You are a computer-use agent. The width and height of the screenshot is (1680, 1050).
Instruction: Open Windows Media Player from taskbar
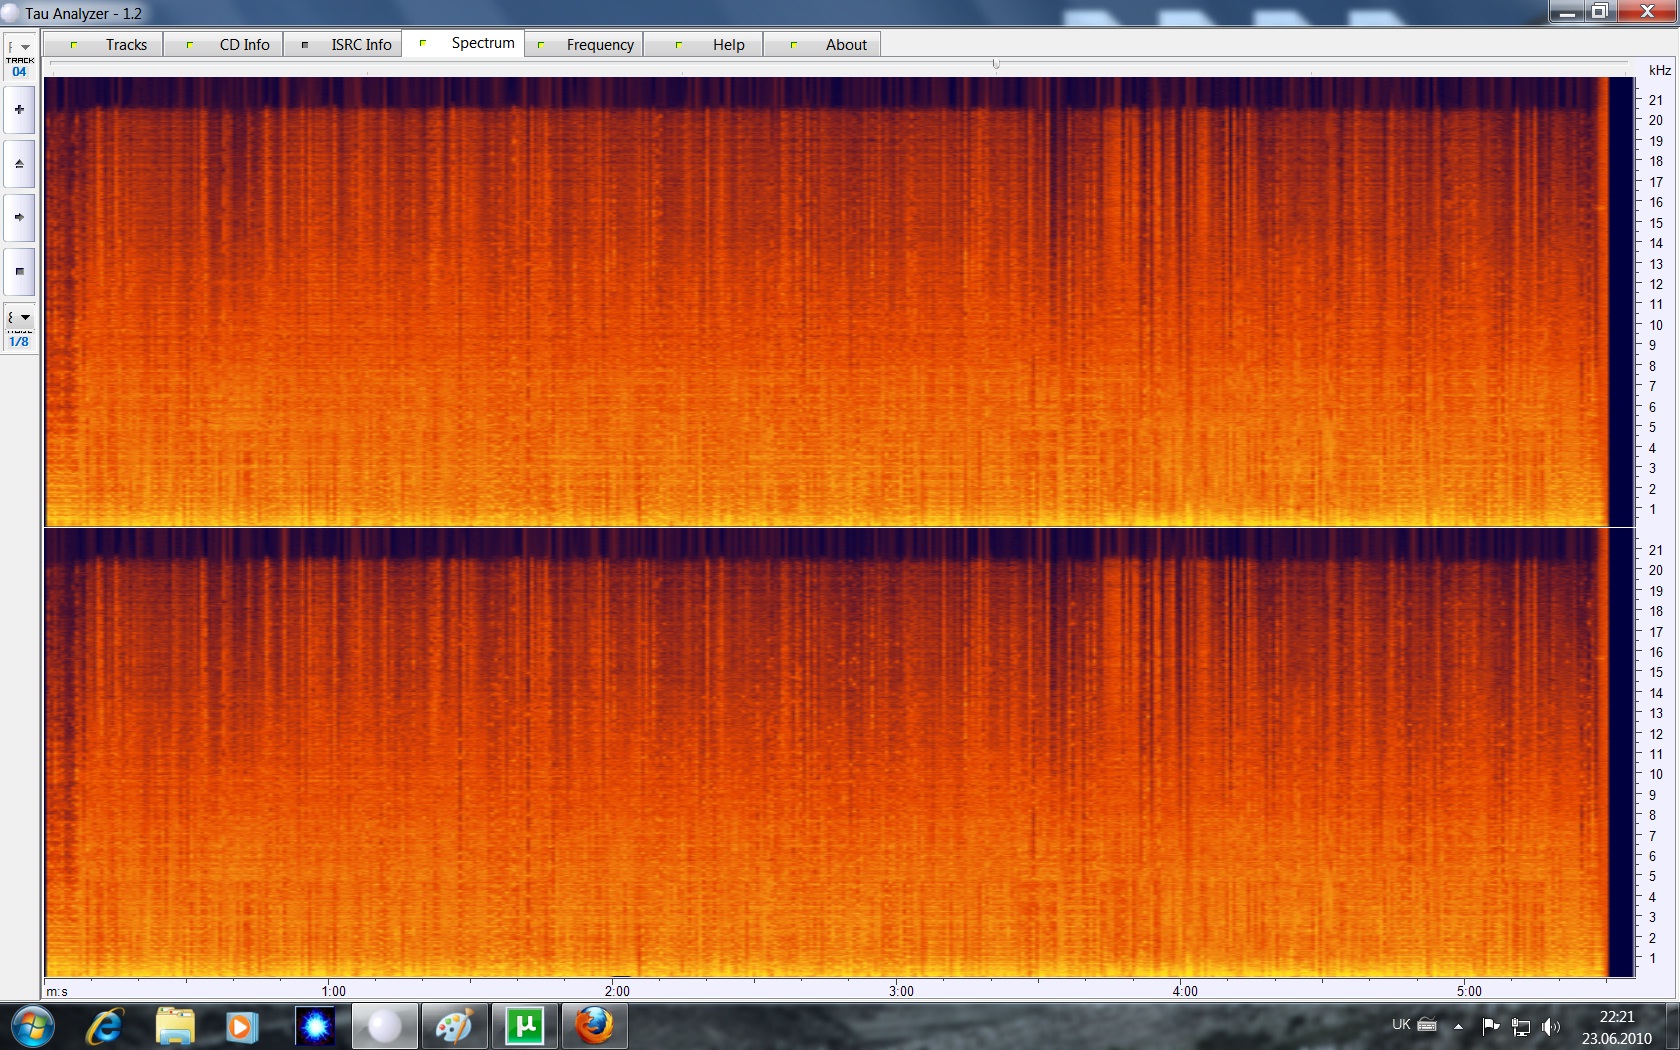(241, 1026)
